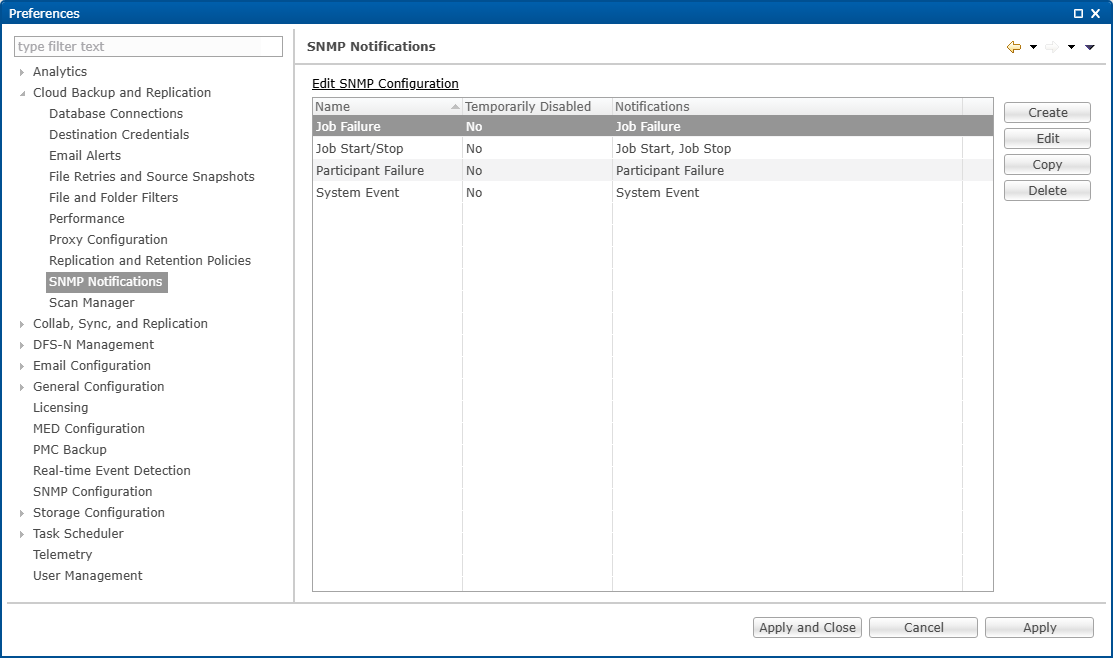The width and height of the screenshot is (1113, 658).
Task: Select SNMP Notifications in the tree
Action: coord(106,282)
